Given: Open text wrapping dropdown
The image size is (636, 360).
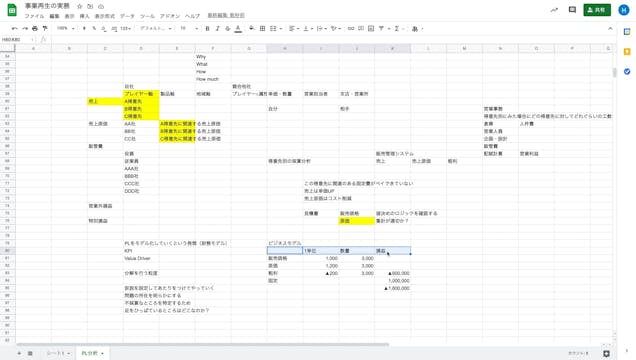Looking at the screenshot, I should pos(321,28).
